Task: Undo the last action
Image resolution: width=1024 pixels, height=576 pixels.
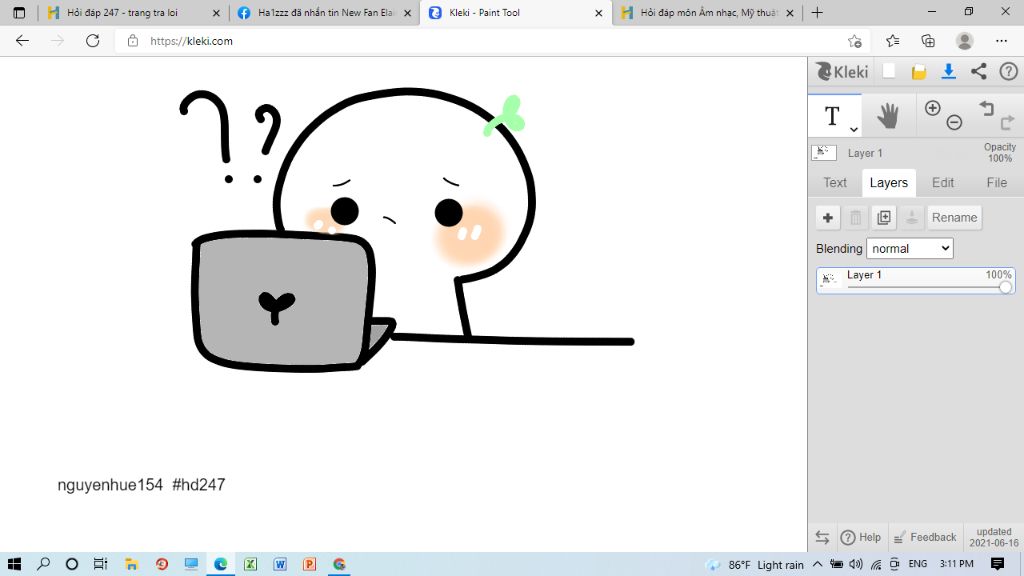Action: tap(986, 108)
